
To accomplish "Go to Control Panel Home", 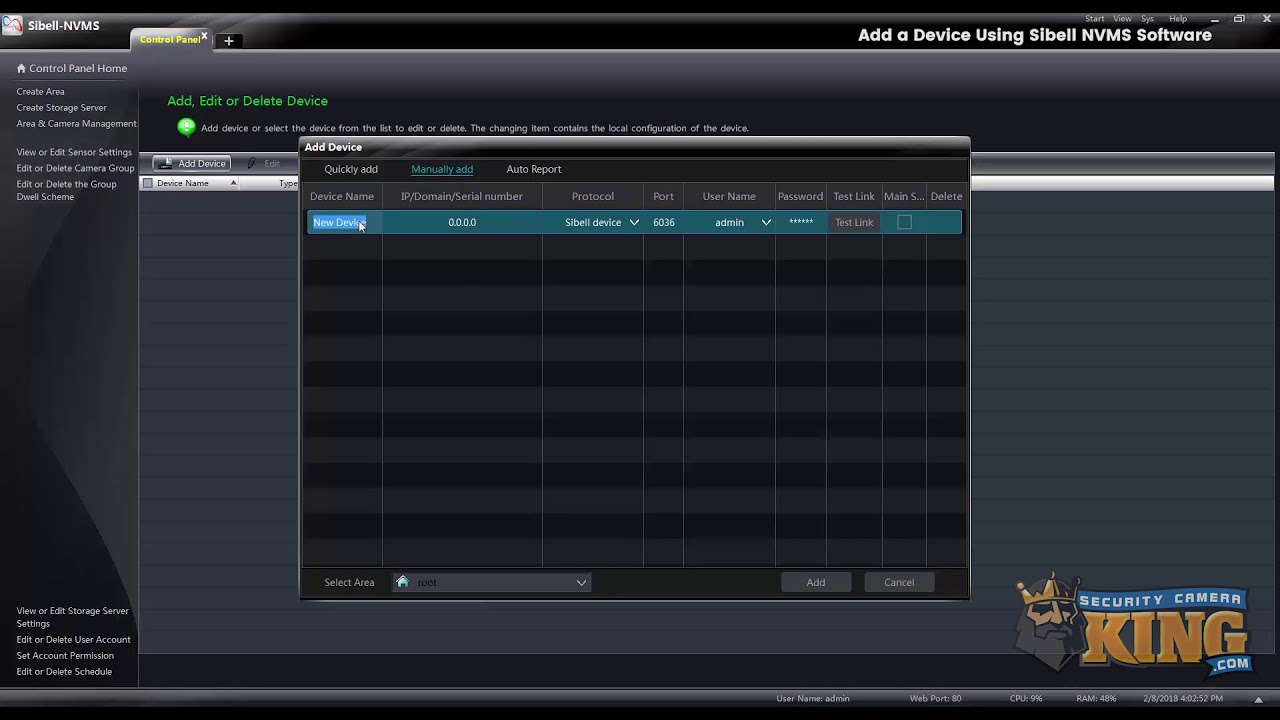I will click(78, 68).
